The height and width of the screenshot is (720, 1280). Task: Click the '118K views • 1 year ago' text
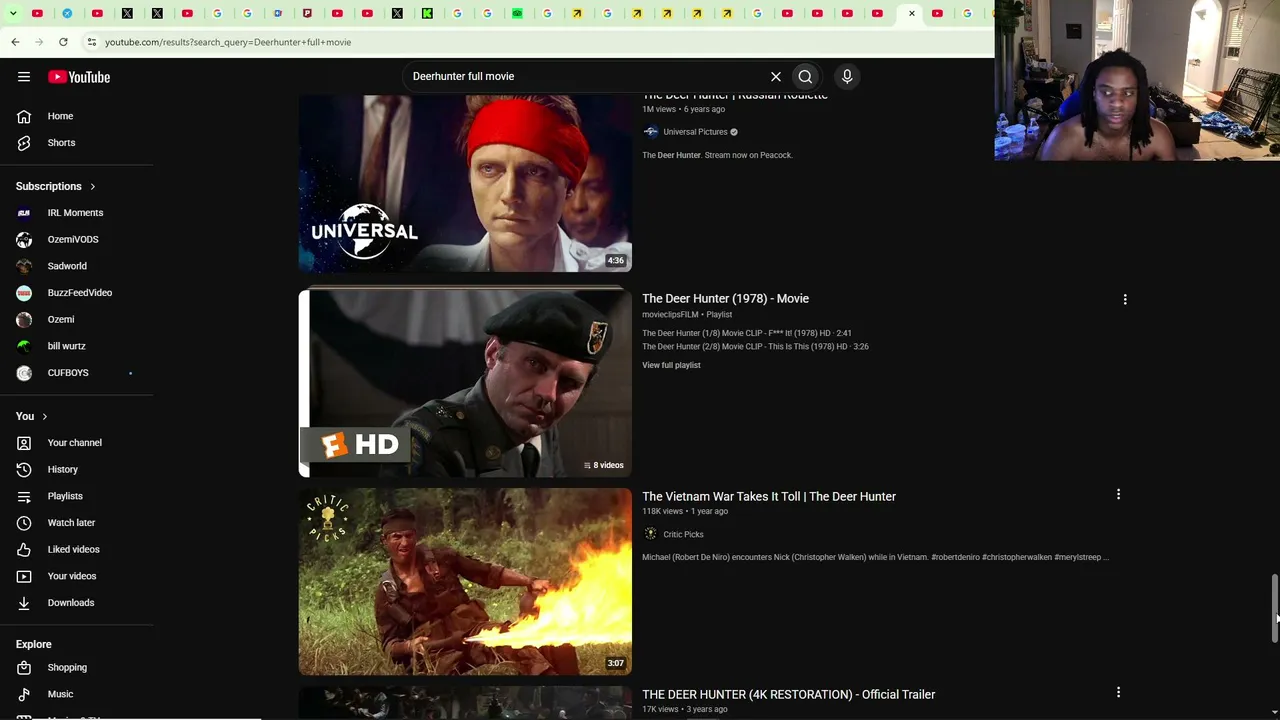685,511
